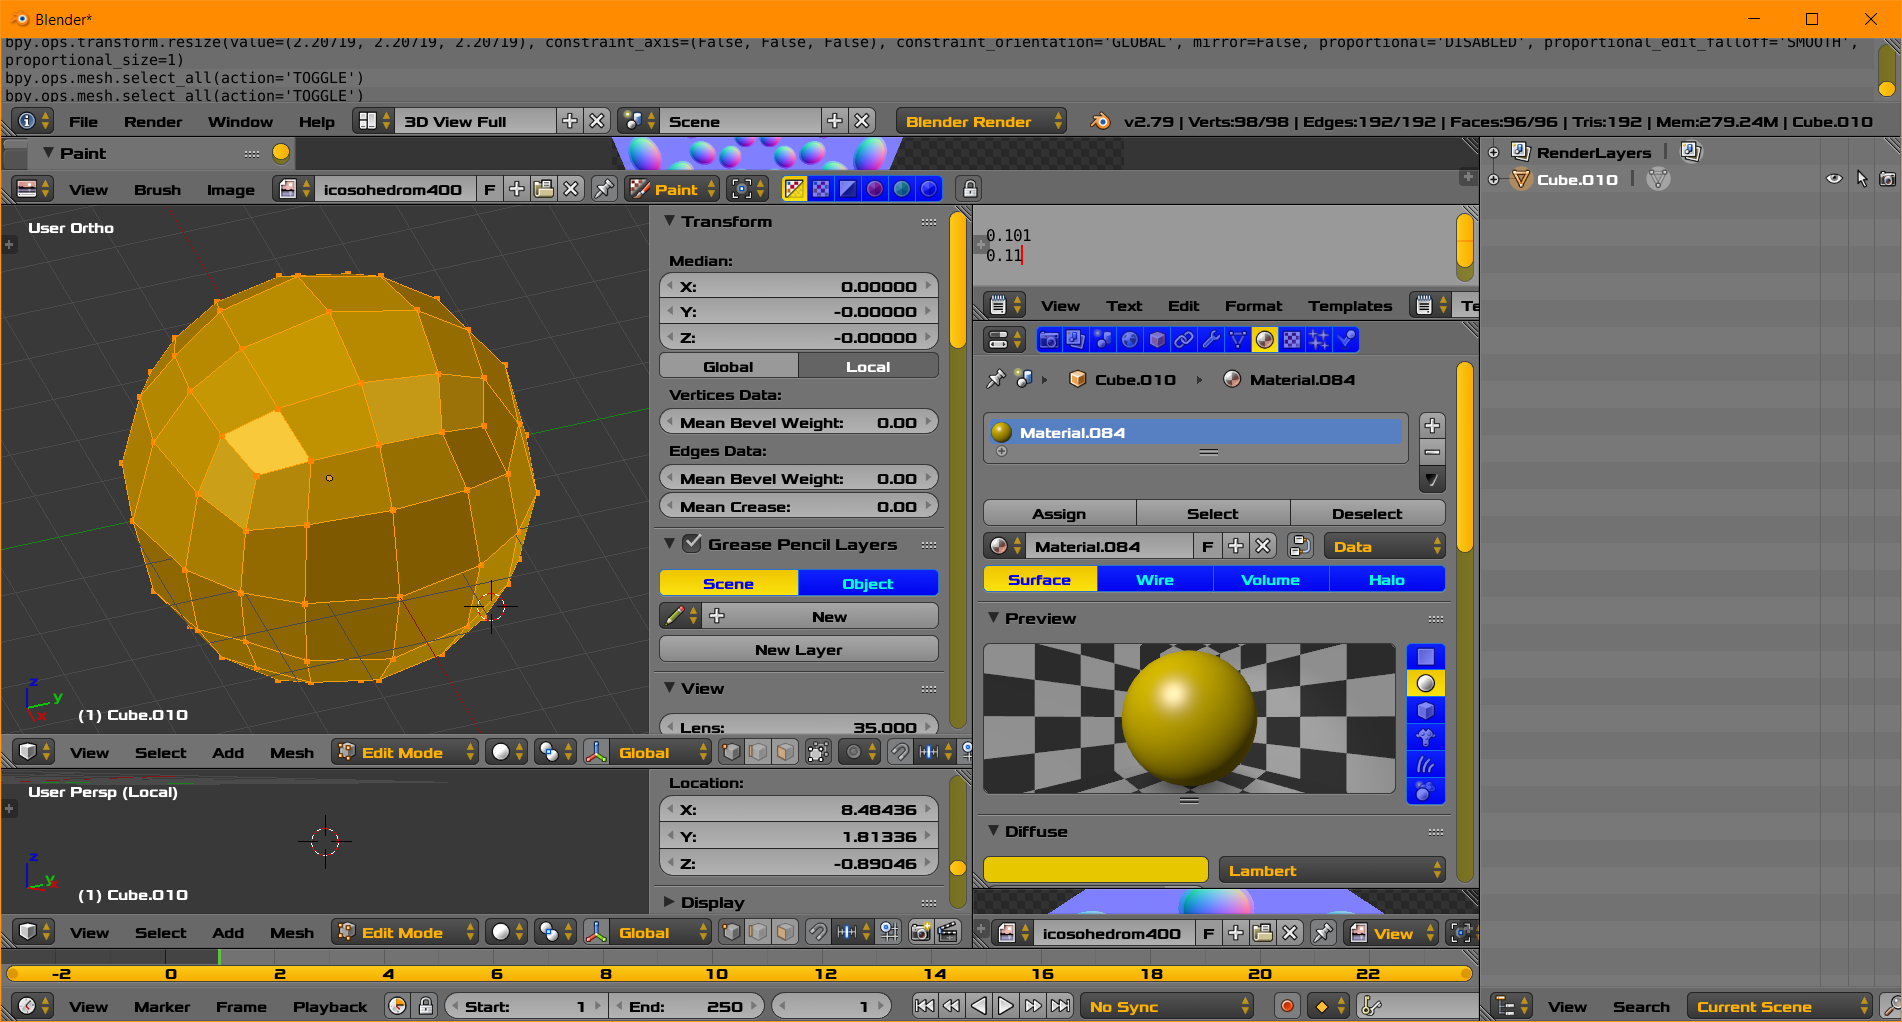Open the Particles properties tab
The width and height of the screenshot is (1902, 1022).
[1319, 340]
